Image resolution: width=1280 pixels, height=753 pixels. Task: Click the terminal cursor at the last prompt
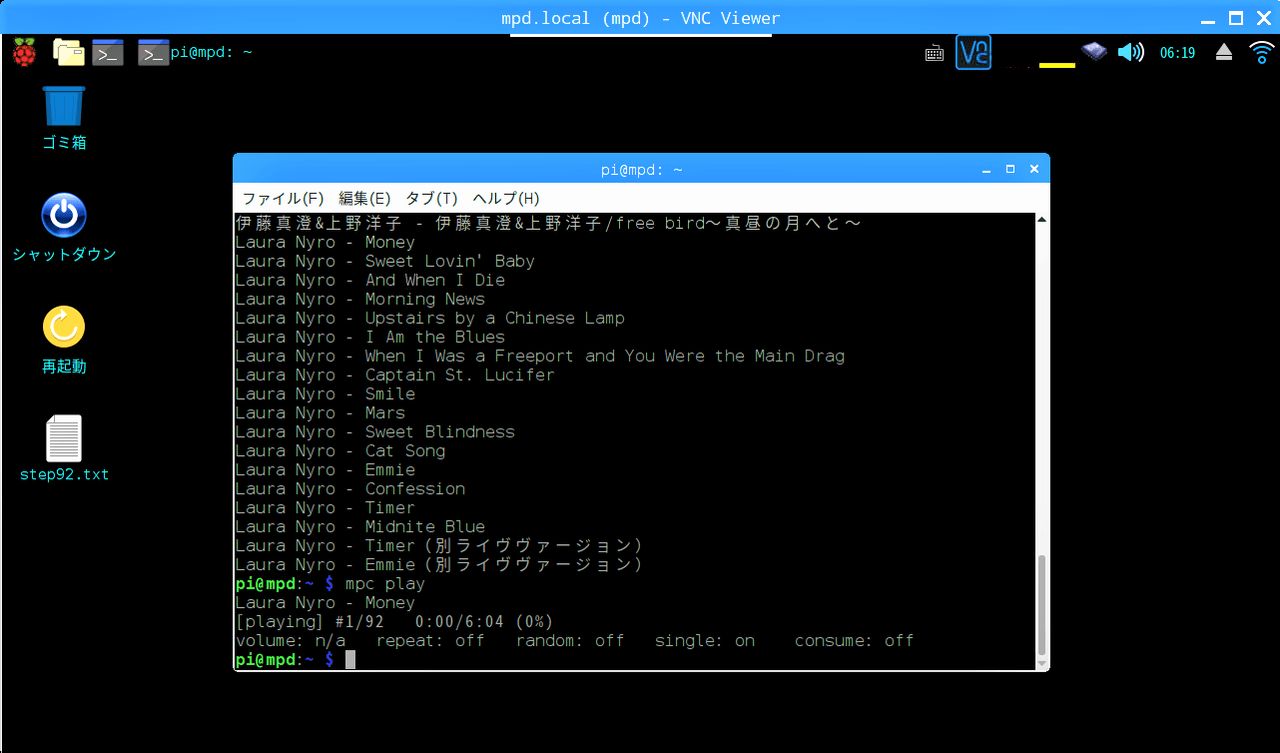pos(350,660)
